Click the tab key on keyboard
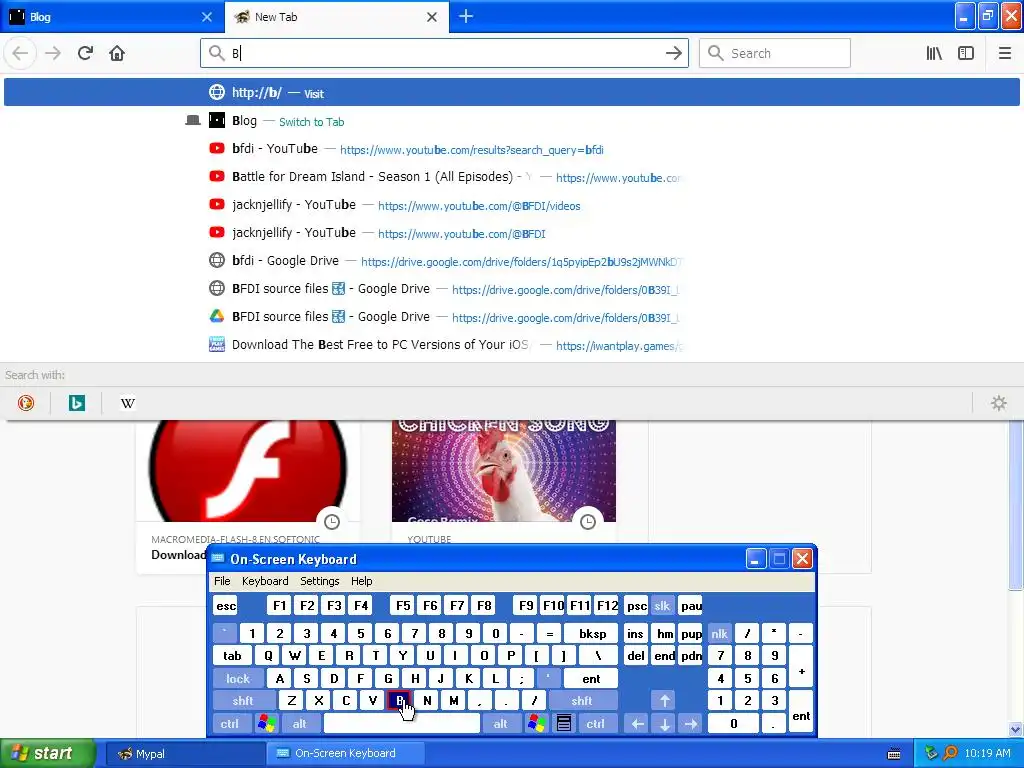Screen dimensions: 1024x768 pyautogui.click(x=232, y=656)
